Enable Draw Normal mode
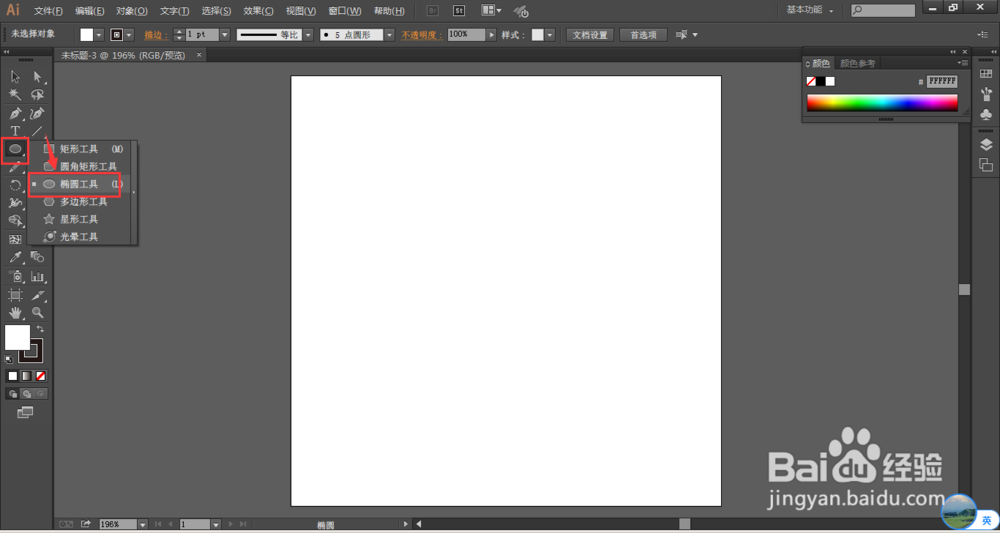The image size is (1000, 533). (x=12, y=394)
